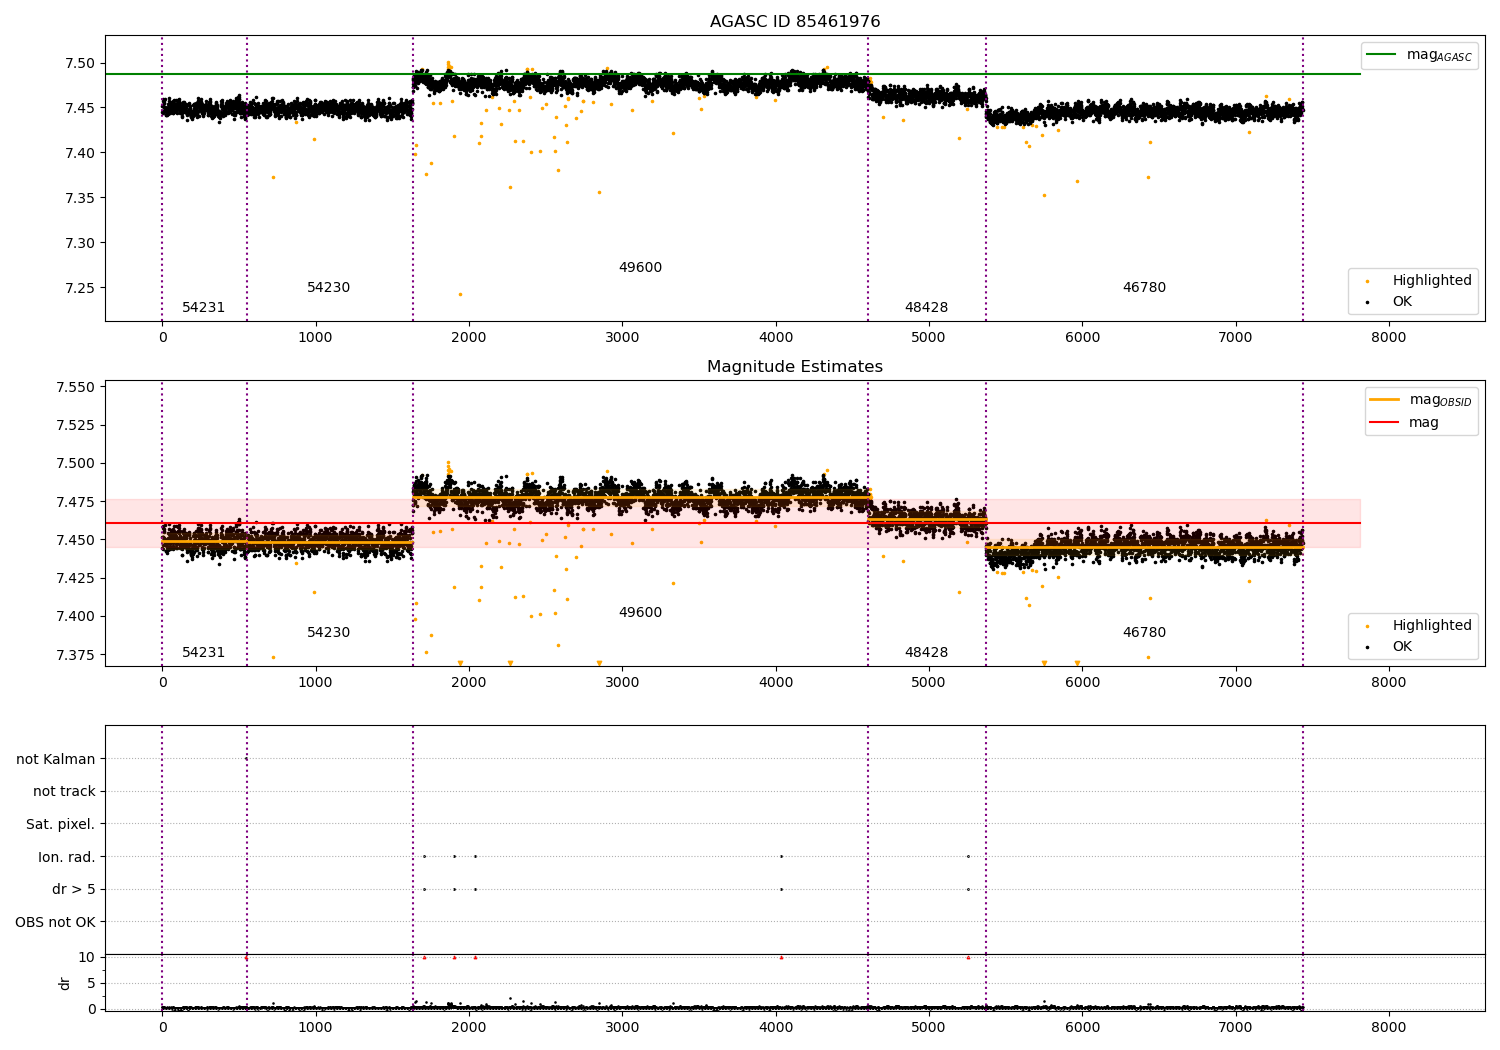The width and height of the screenshot is (1500, 1050).
Task: Click the 7.375 tick on middle plot y-axis
Action: pos(76,655)
